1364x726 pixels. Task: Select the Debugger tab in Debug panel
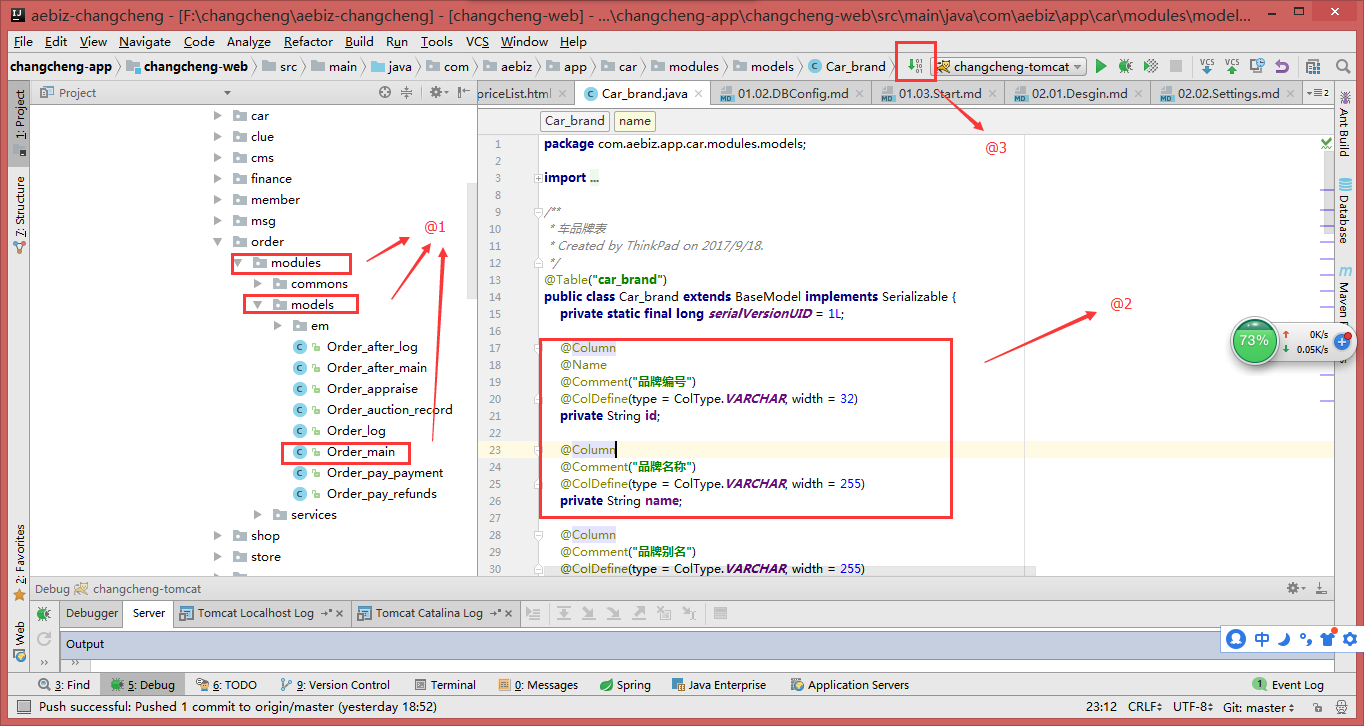(92, 613)
